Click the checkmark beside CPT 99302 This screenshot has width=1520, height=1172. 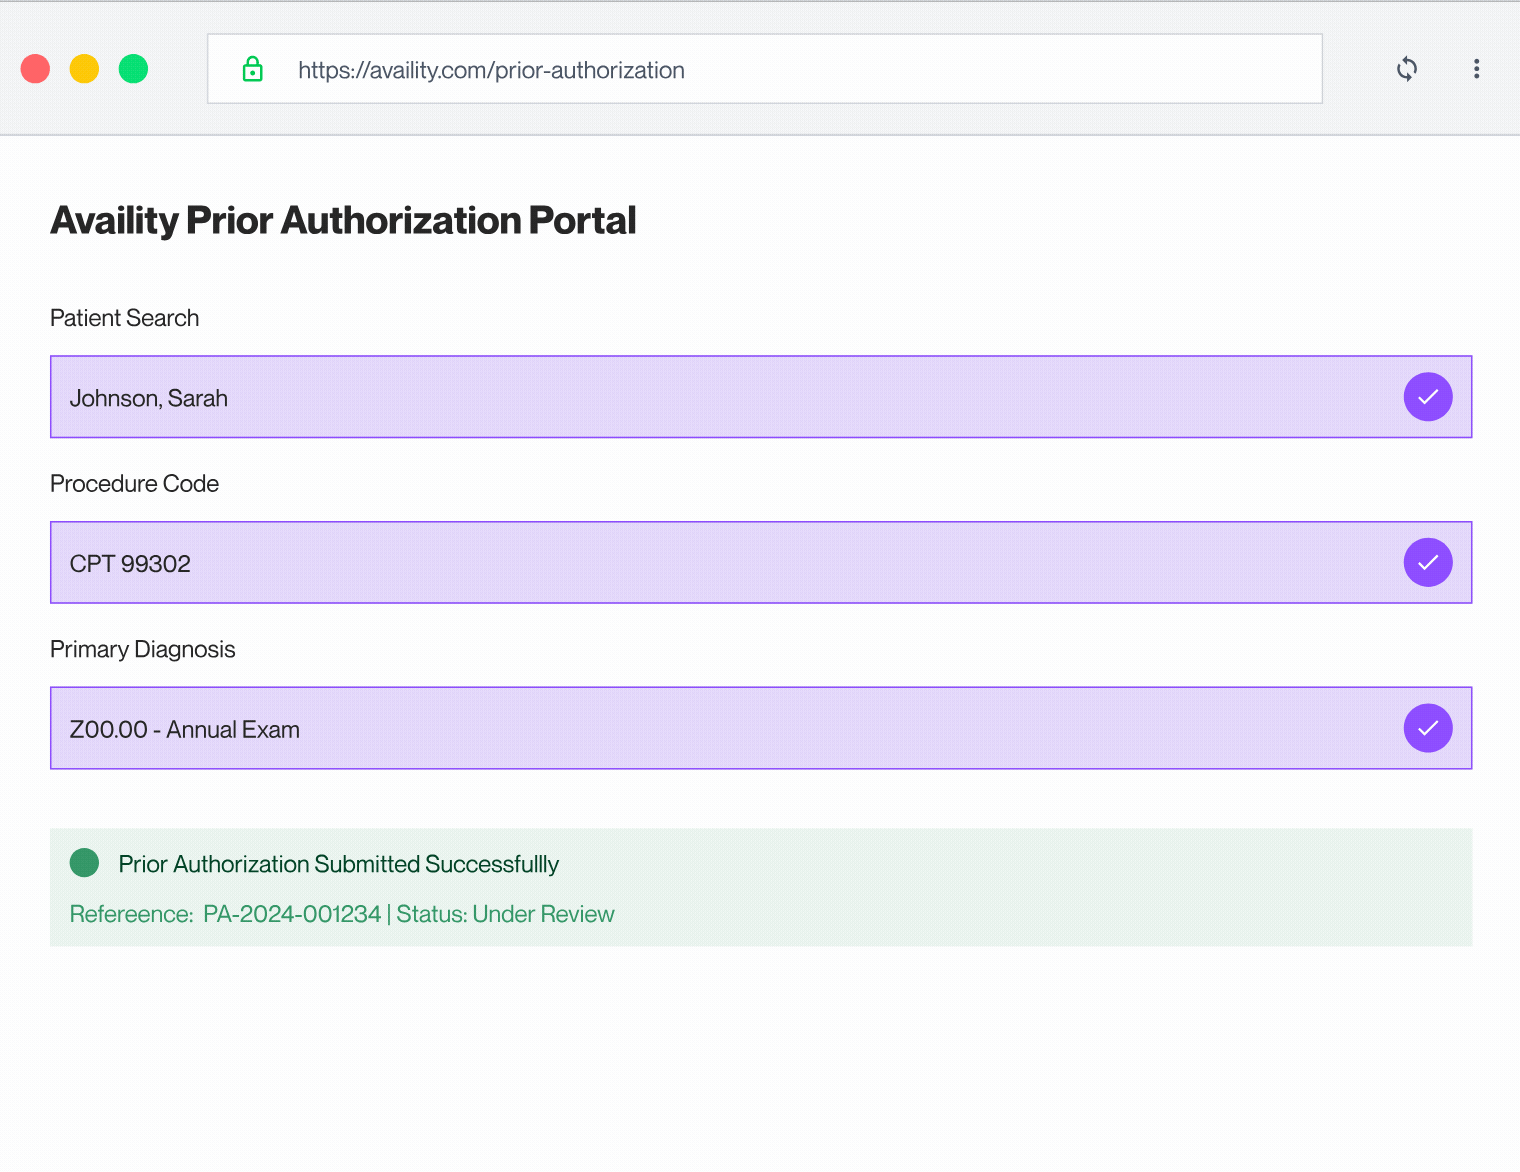tap(1427, 562)
